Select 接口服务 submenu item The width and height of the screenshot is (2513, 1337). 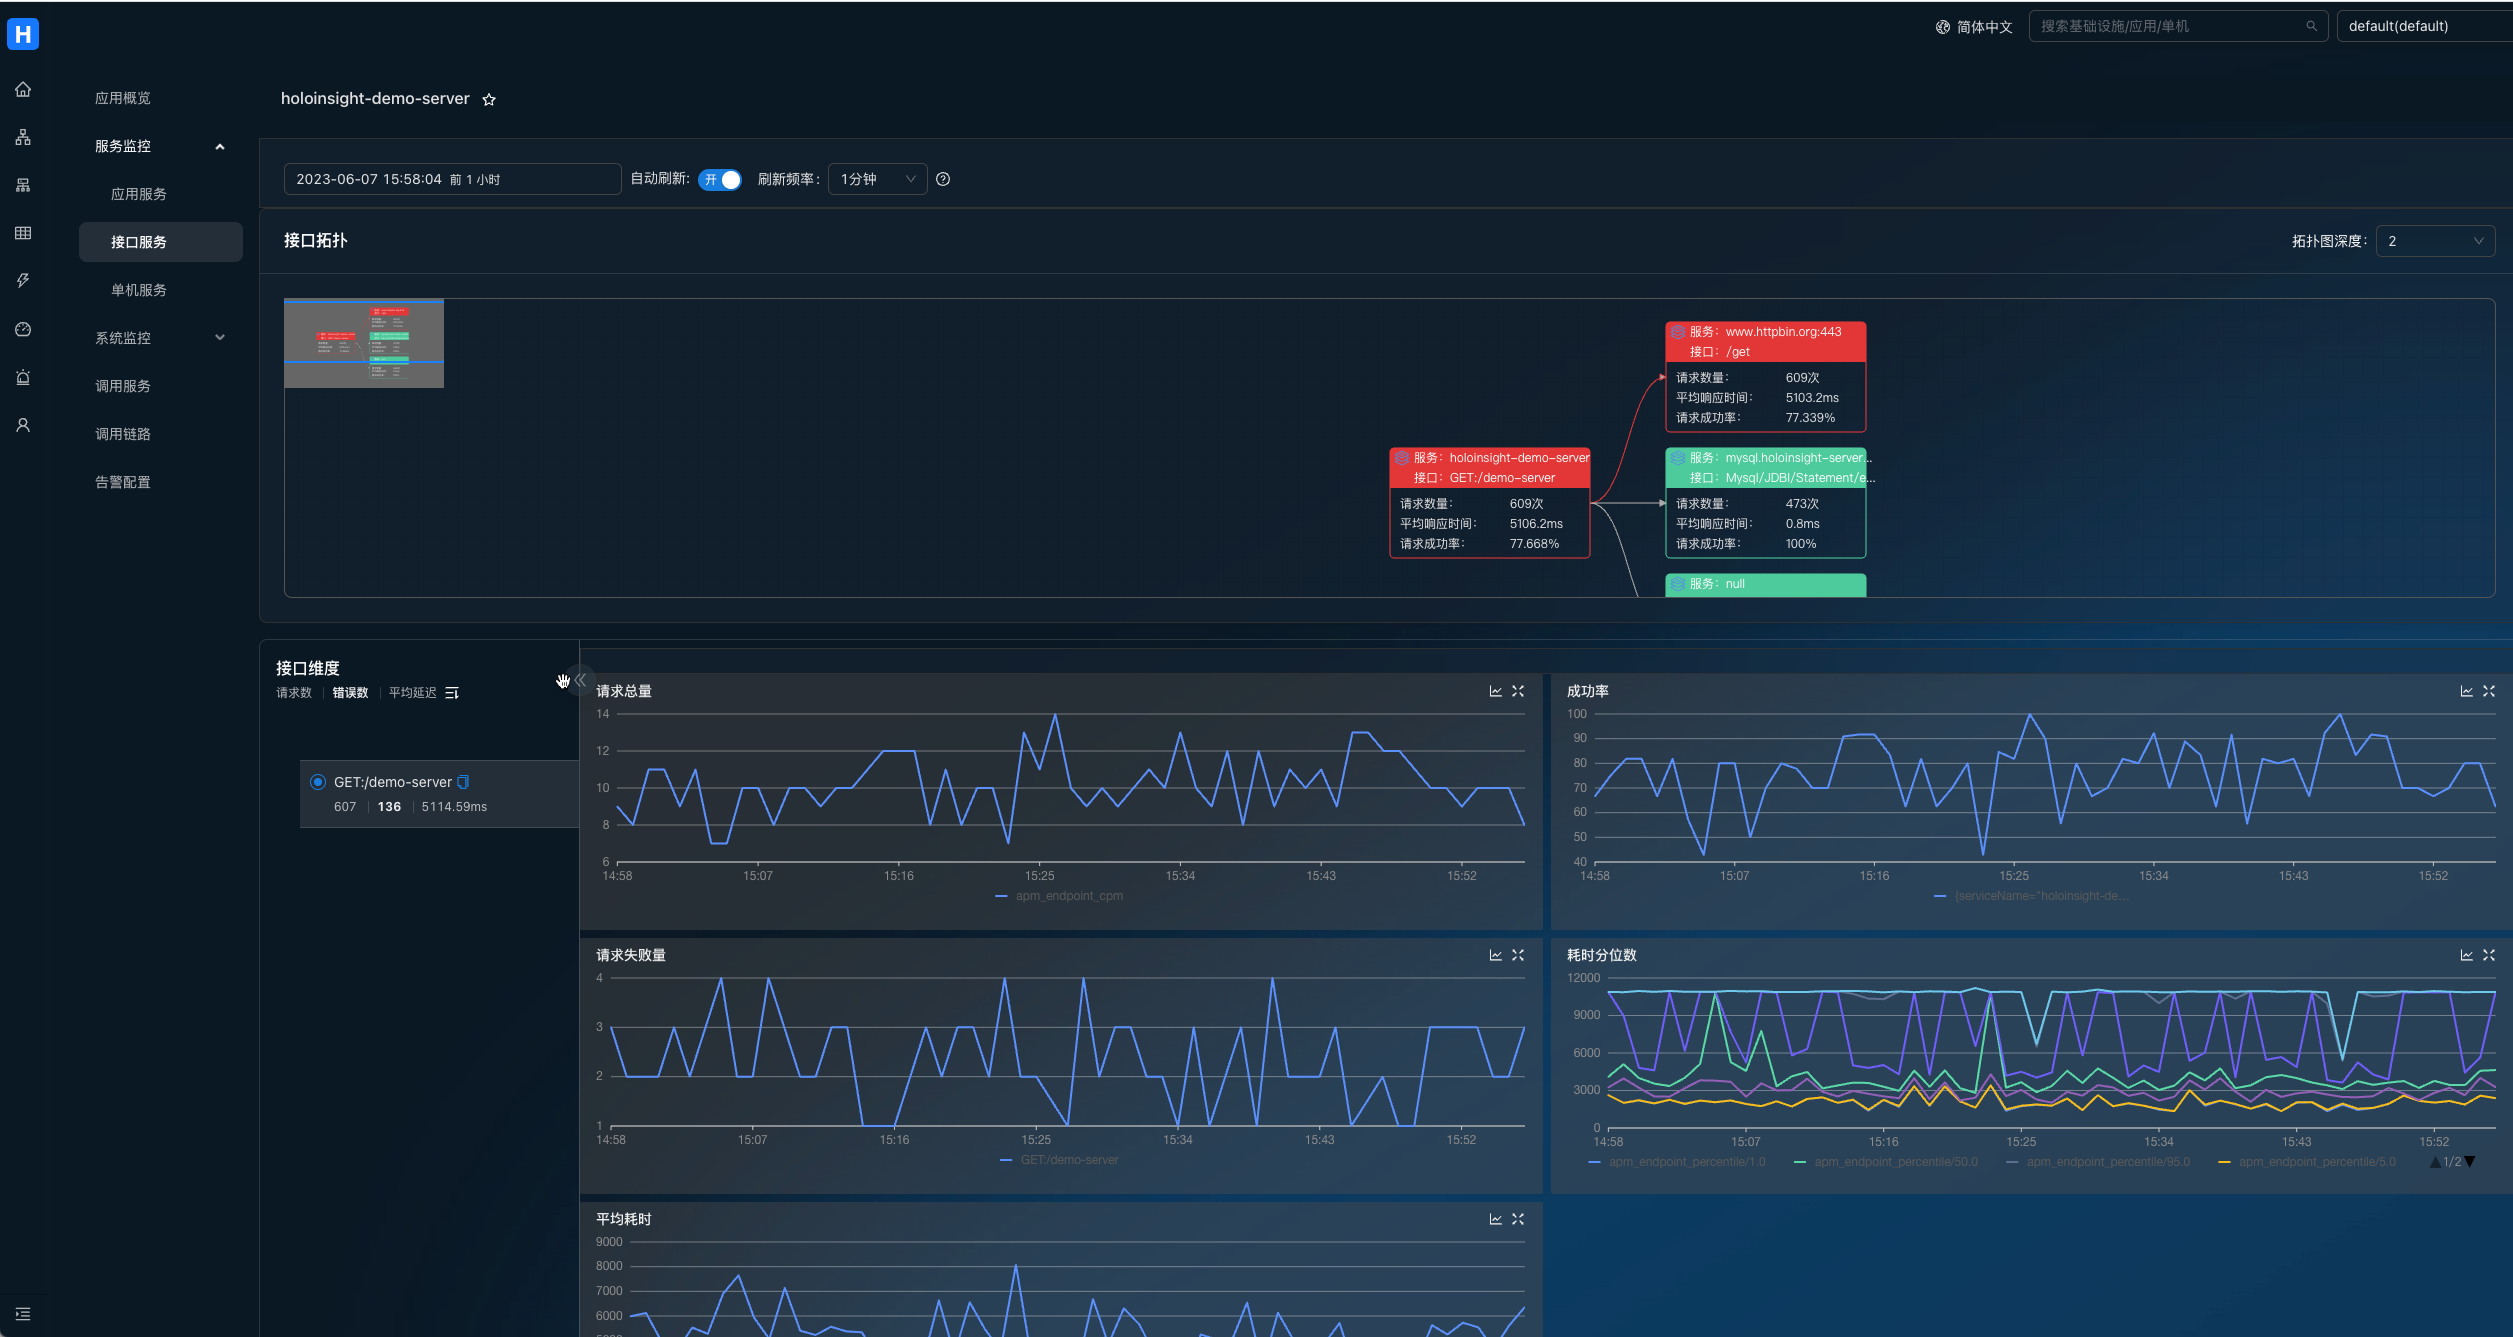[160, 242]
